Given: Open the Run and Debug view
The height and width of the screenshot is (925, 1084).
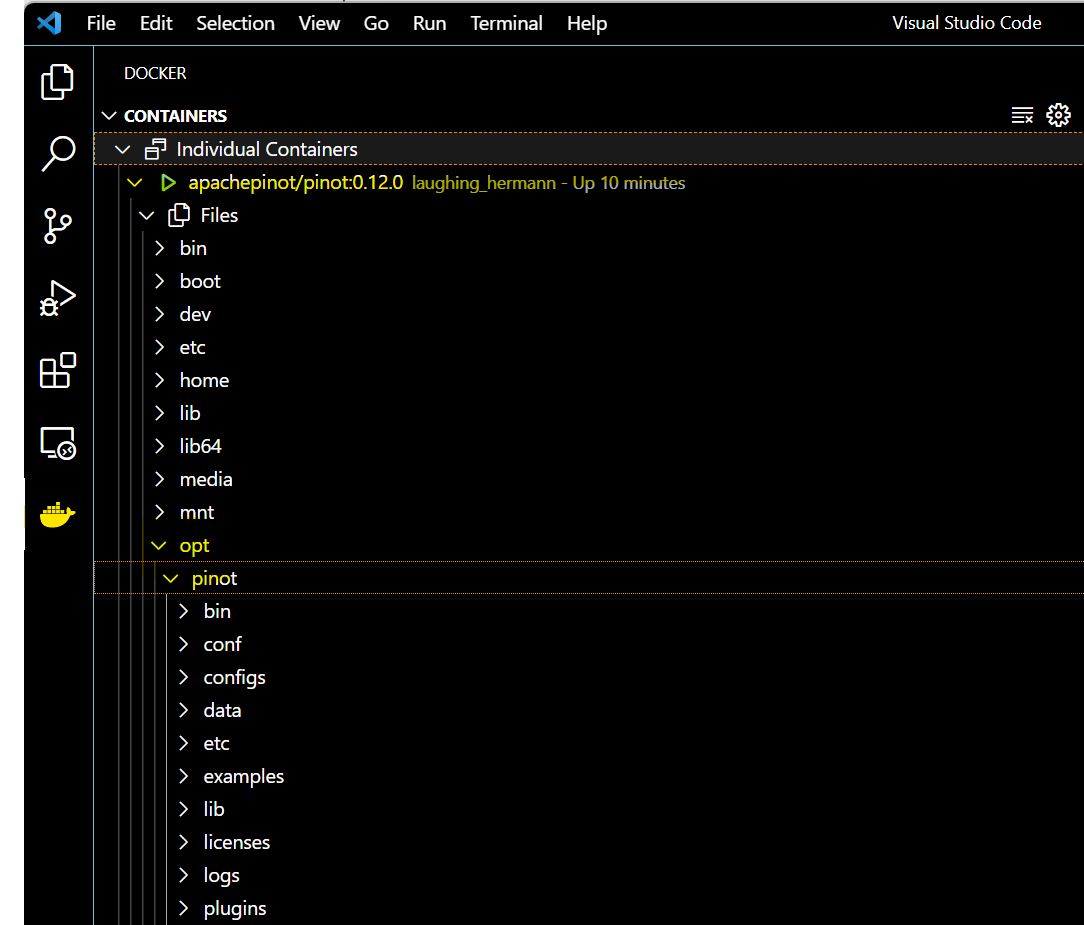Looking at the screenshot, I should point(57,297).
